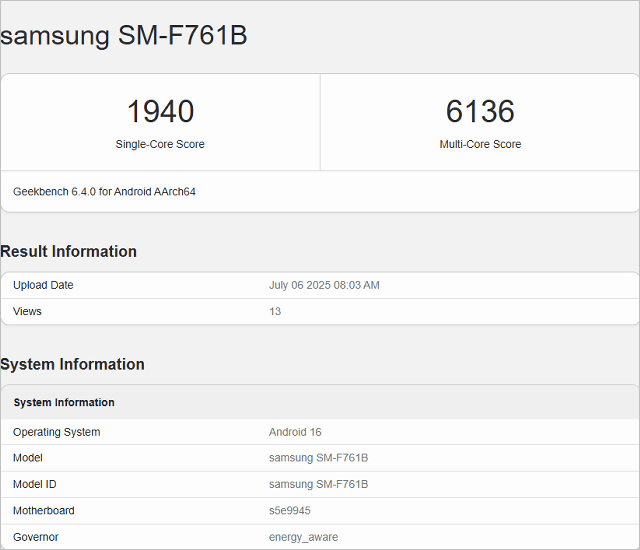640x550 pixels.
Task: Click the Result Information heading
Action: 68,251
